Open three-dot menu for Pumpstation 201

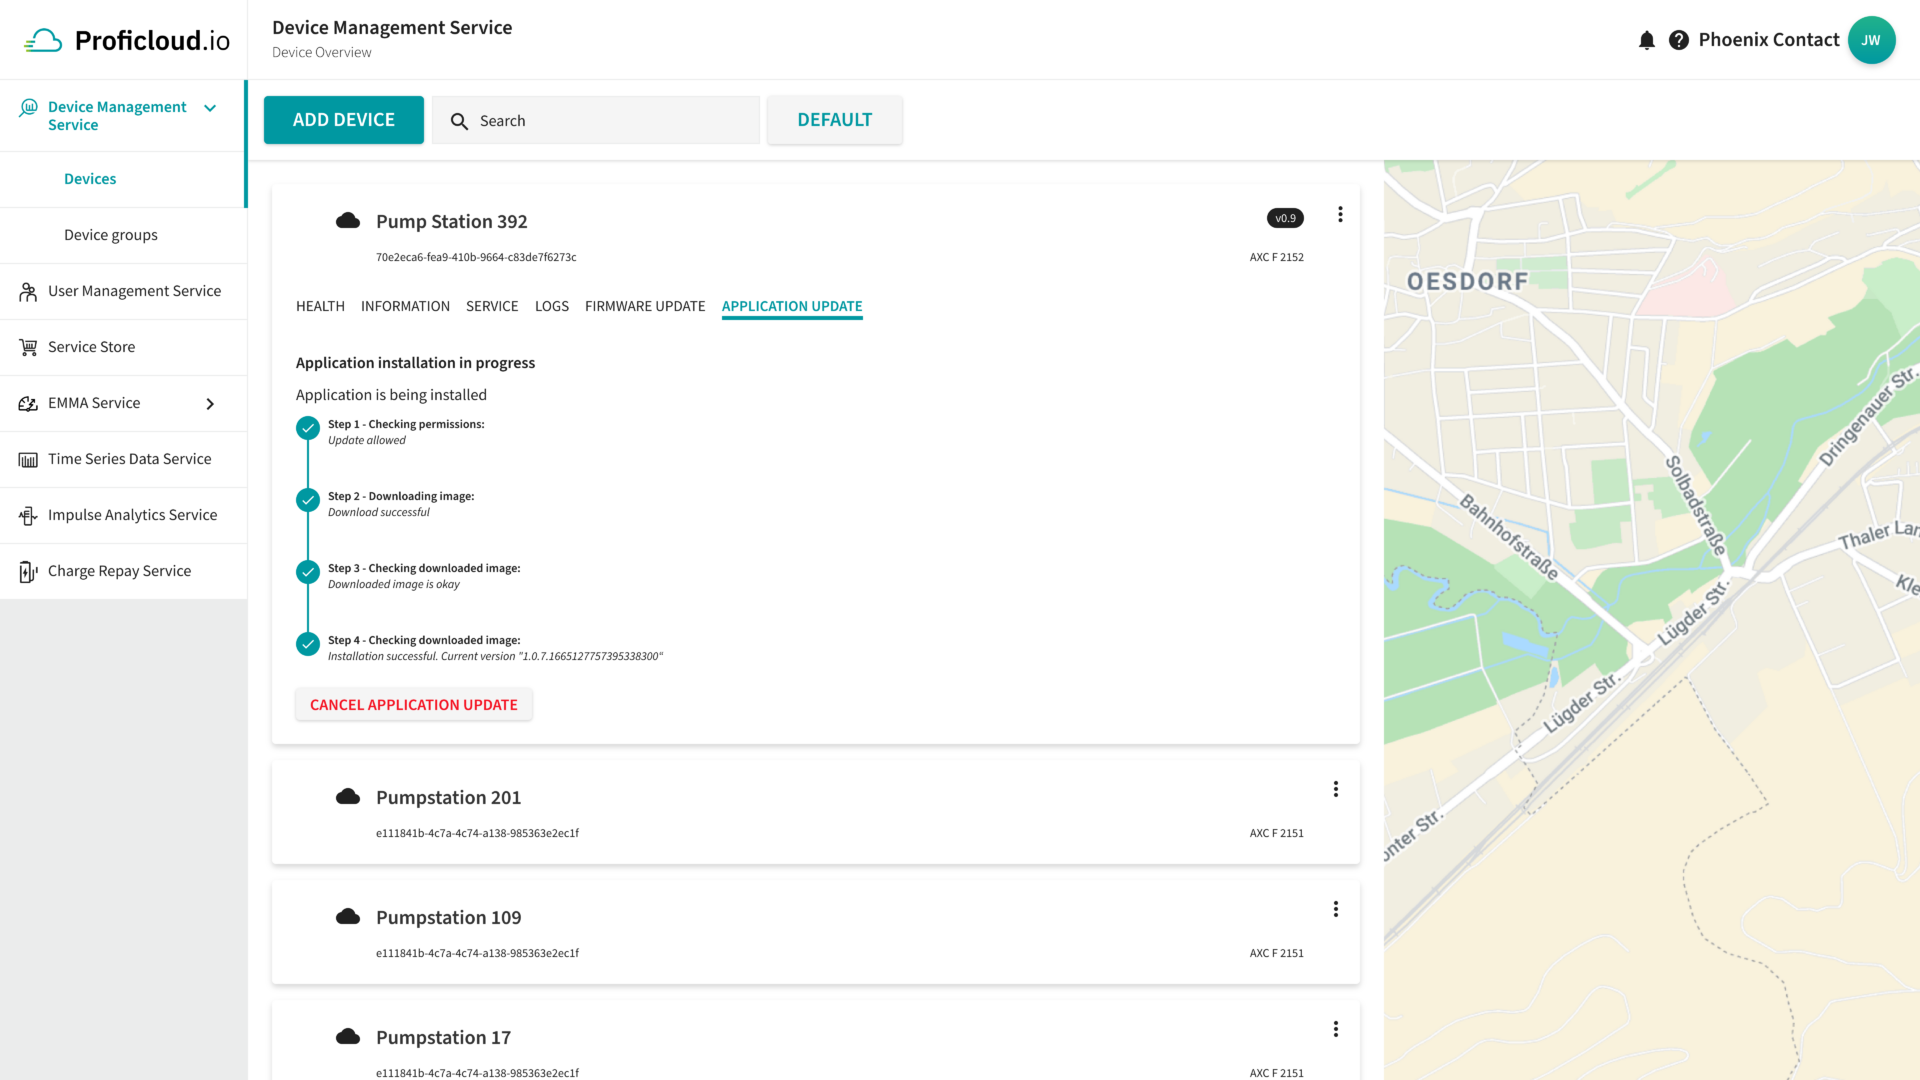click(1335, 790)
